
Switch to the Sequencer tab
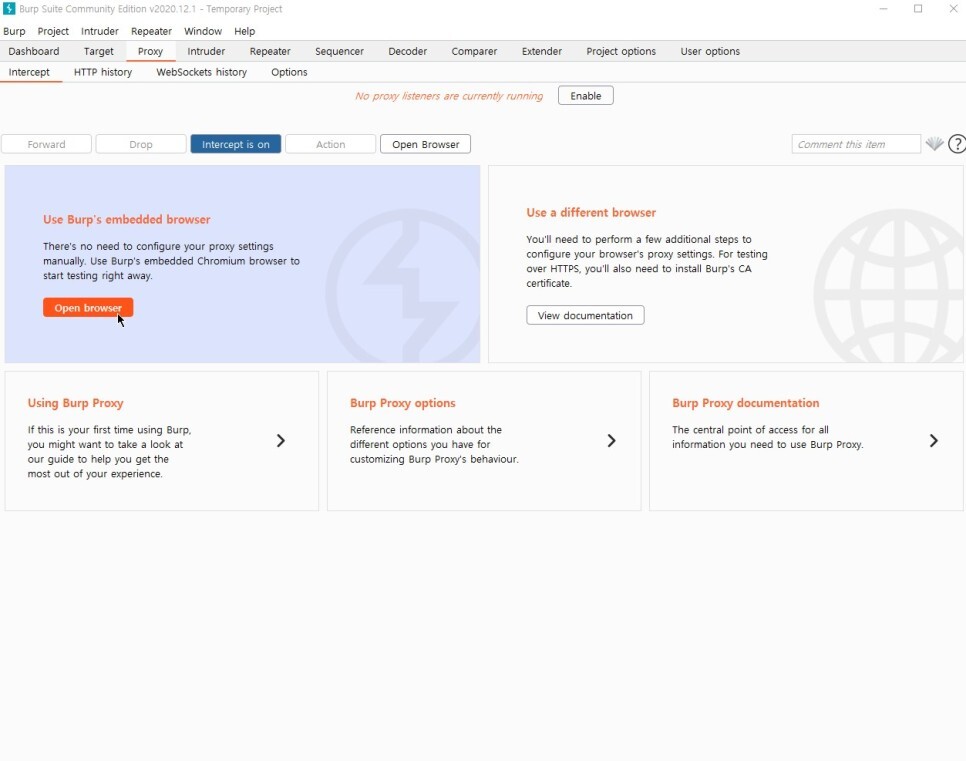click(x=339, y=51)
